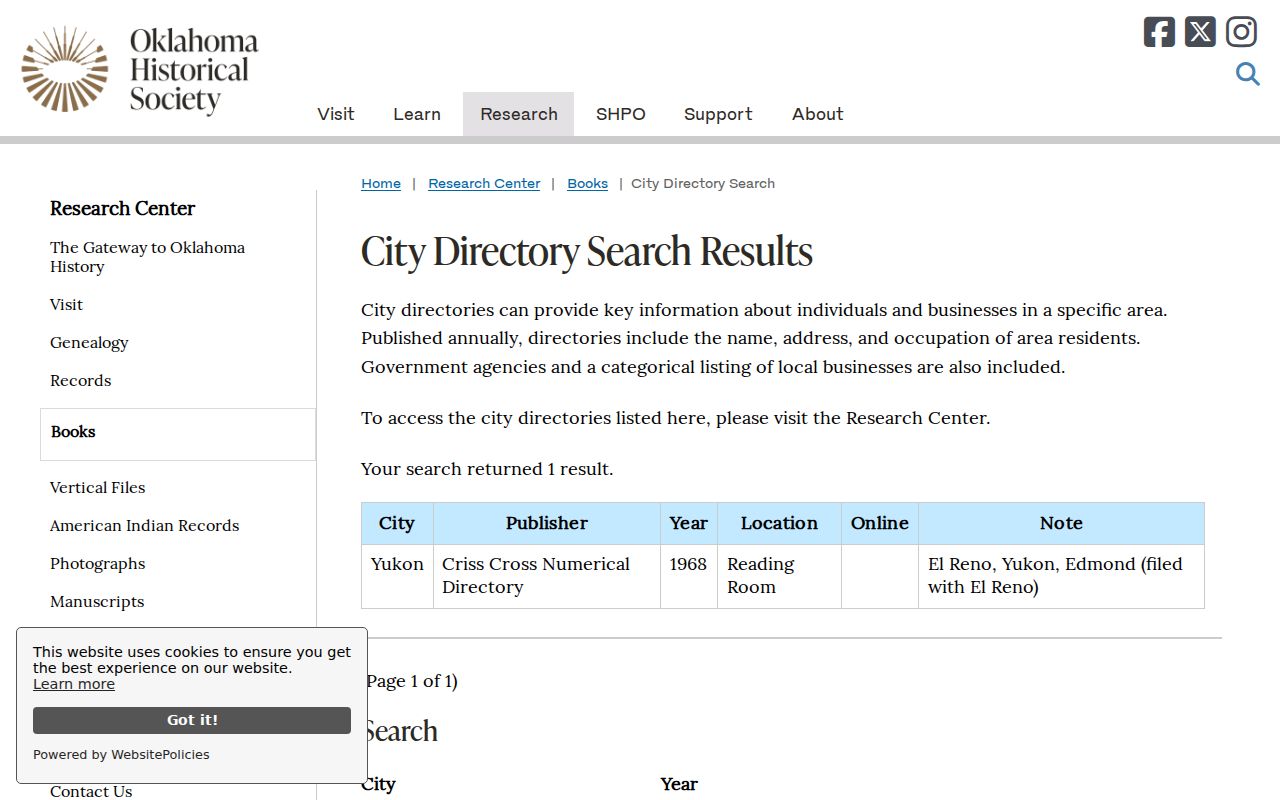
Task: Click the Oklahoma Historical Society logo
Action: (140, 70)
